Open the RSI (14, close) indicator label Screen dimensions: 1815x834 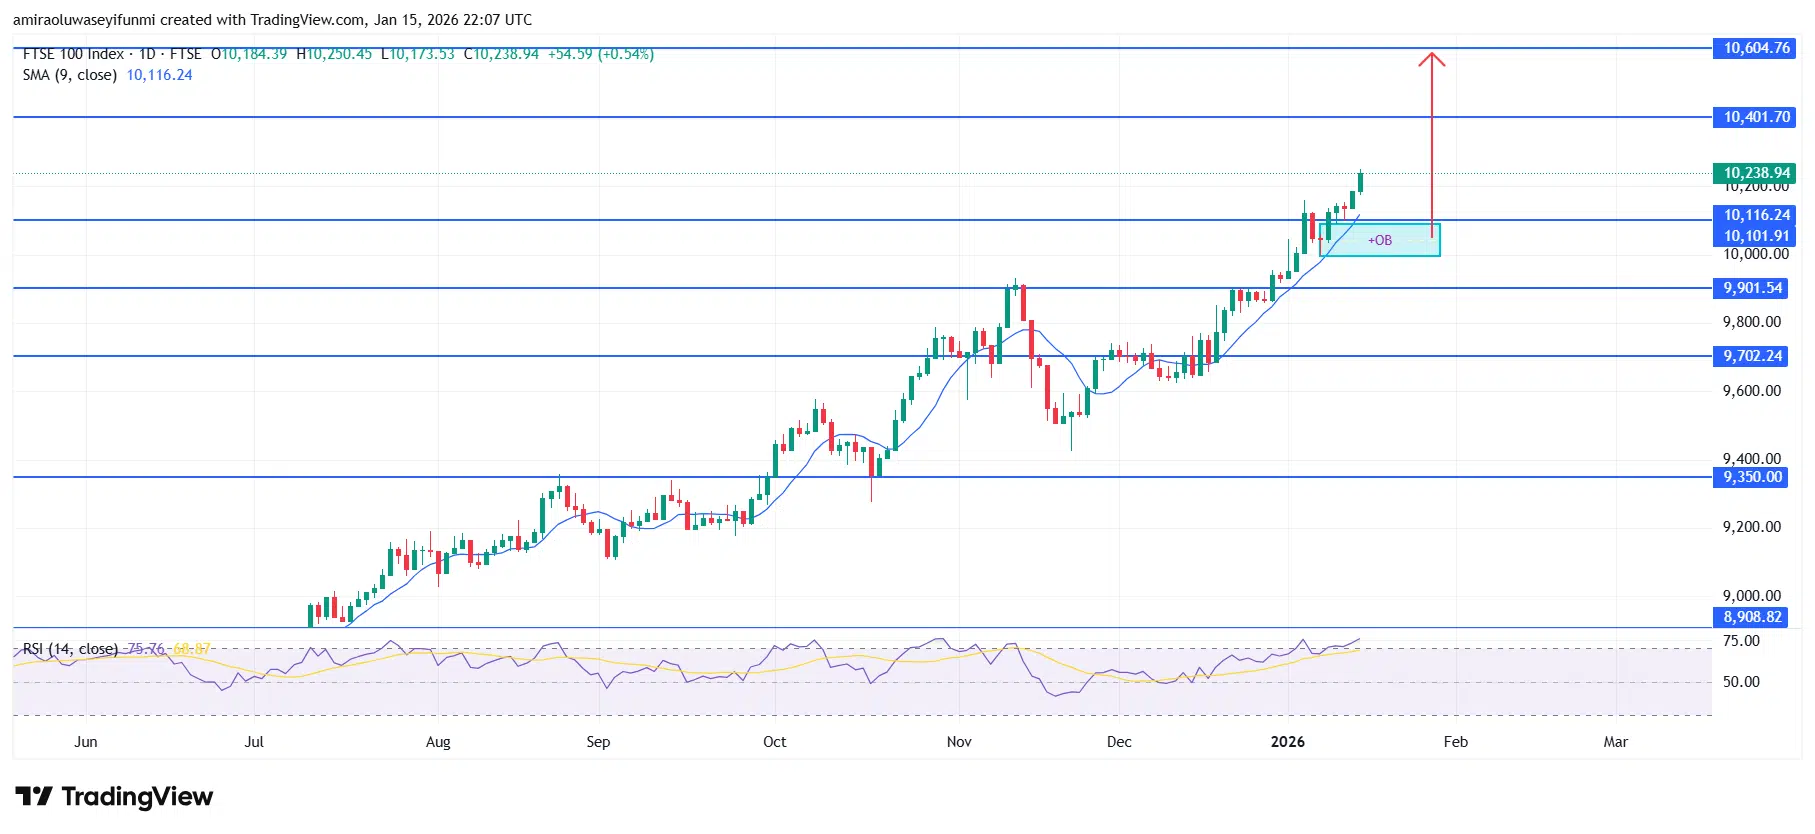coord(70,649)
